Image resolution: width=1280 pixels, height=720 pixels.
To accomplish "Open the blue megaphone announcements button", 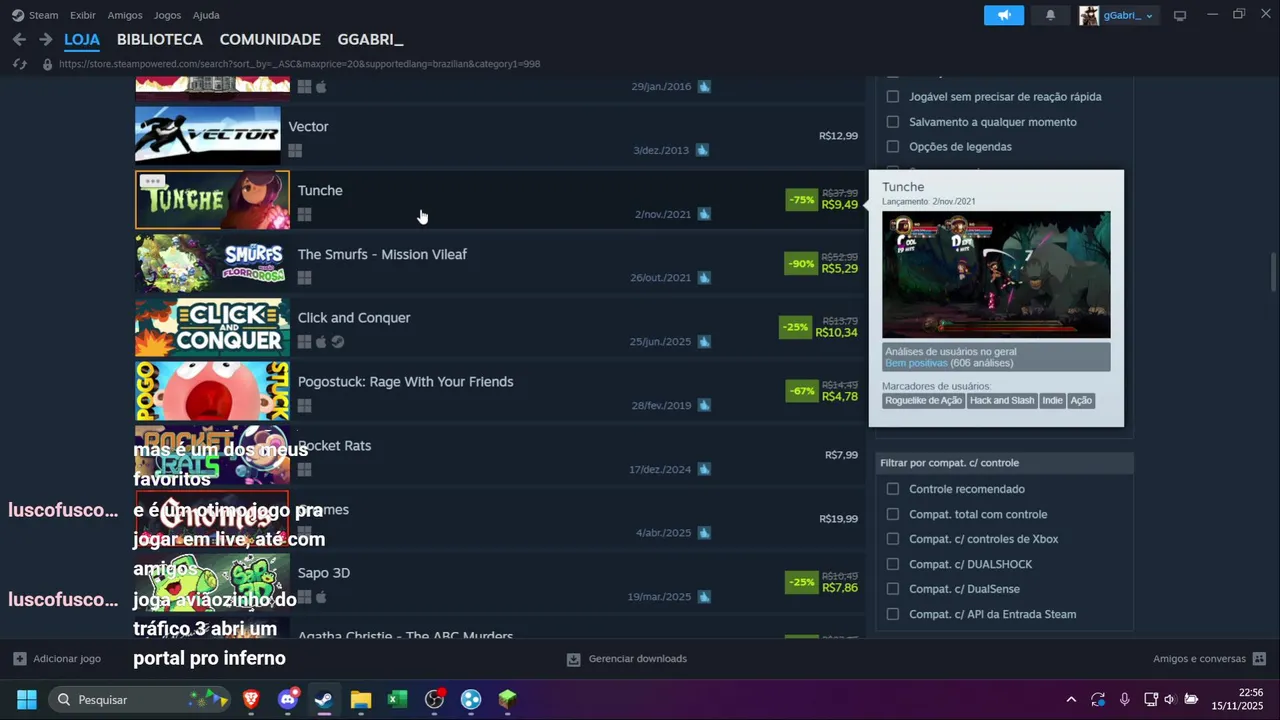I will pos(1004,15).
